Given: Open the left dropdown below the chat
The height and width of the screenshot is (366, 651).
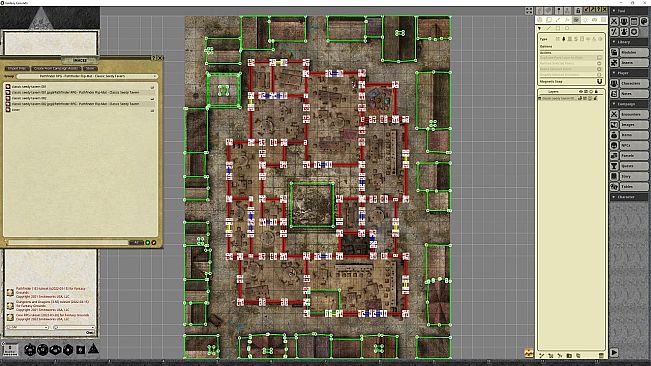Looking at the screenshot, I should click(x=27, y=327).
